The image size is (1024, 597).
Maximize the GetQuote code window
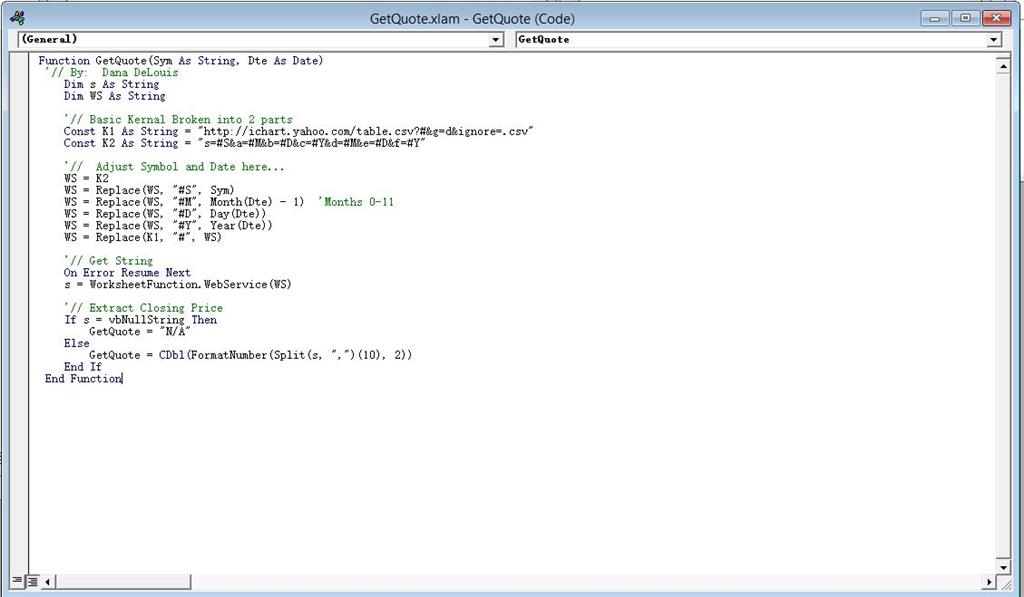965,18
